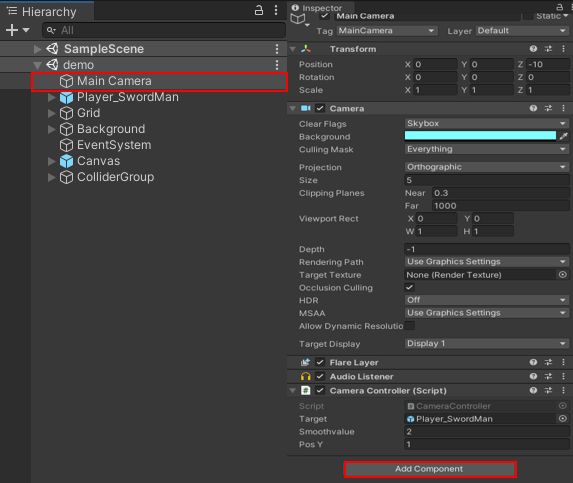
Task: Toggle the Flare Layer enabled checkbox
Action: 320,362
